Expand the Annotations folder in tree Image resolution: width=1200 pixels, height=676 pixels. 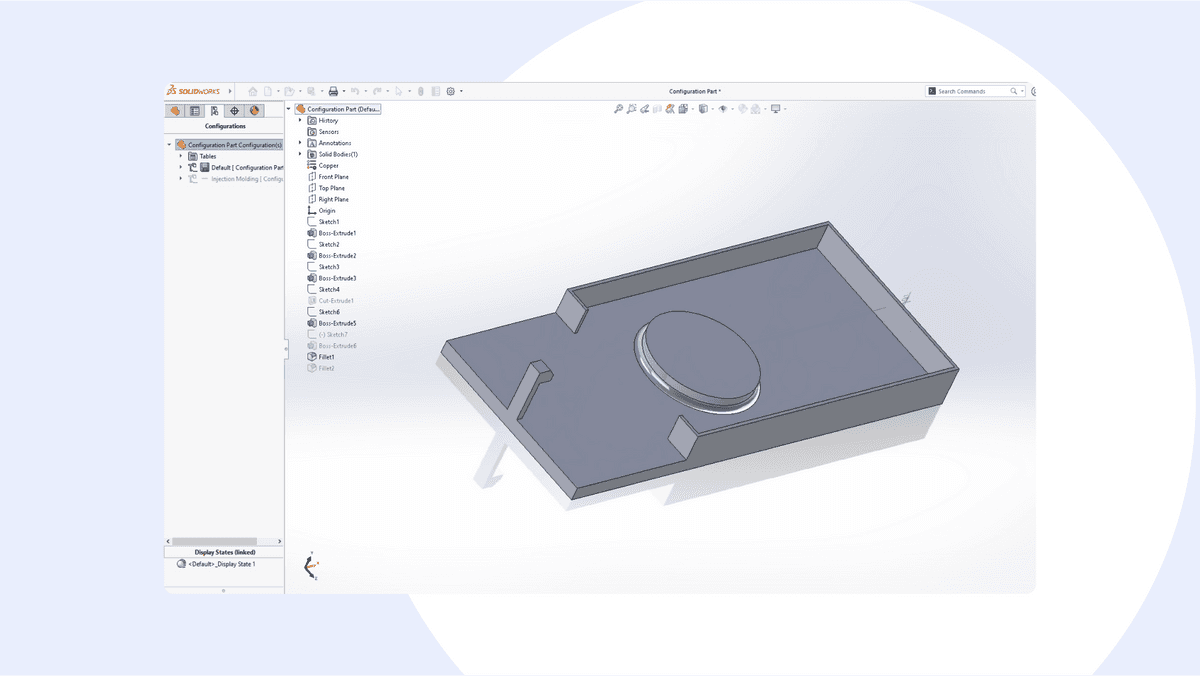point(300,143)
